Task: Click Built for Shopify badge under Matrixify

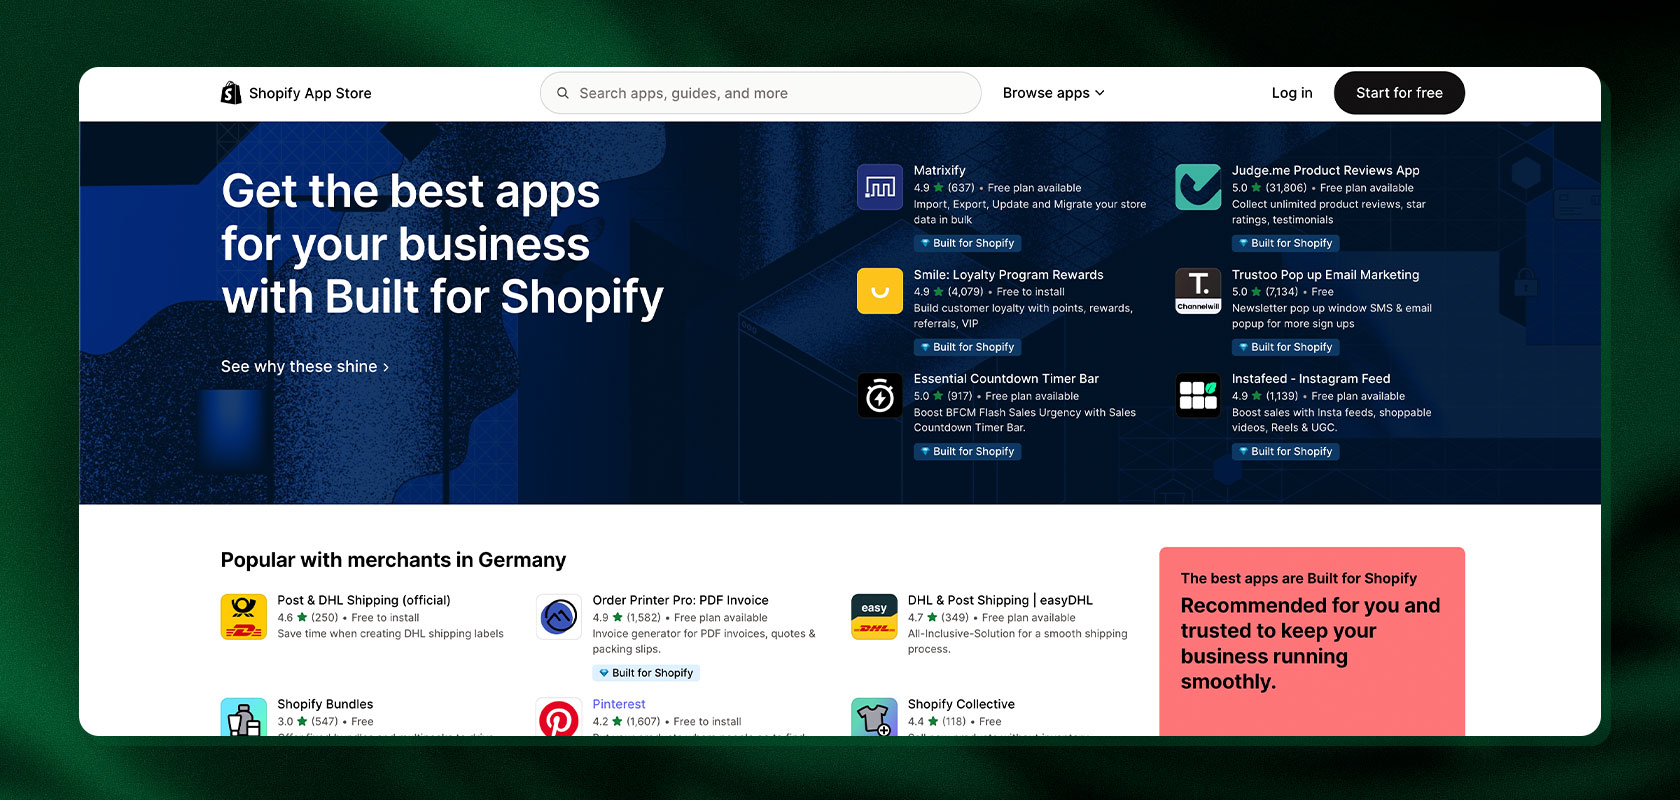Action: [x=967, y=243]
